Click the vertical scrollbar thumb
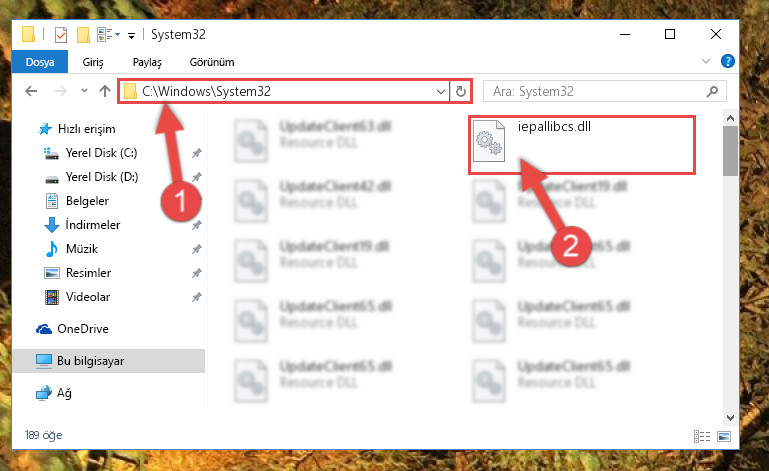The height and width of the screenshot is (471, 769). 730,151
